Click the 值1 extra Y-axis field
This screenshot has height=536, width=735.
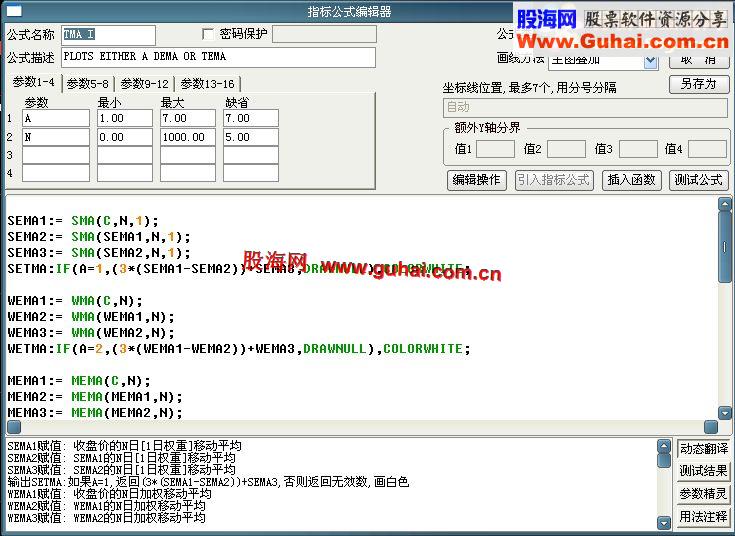[495, 149]
